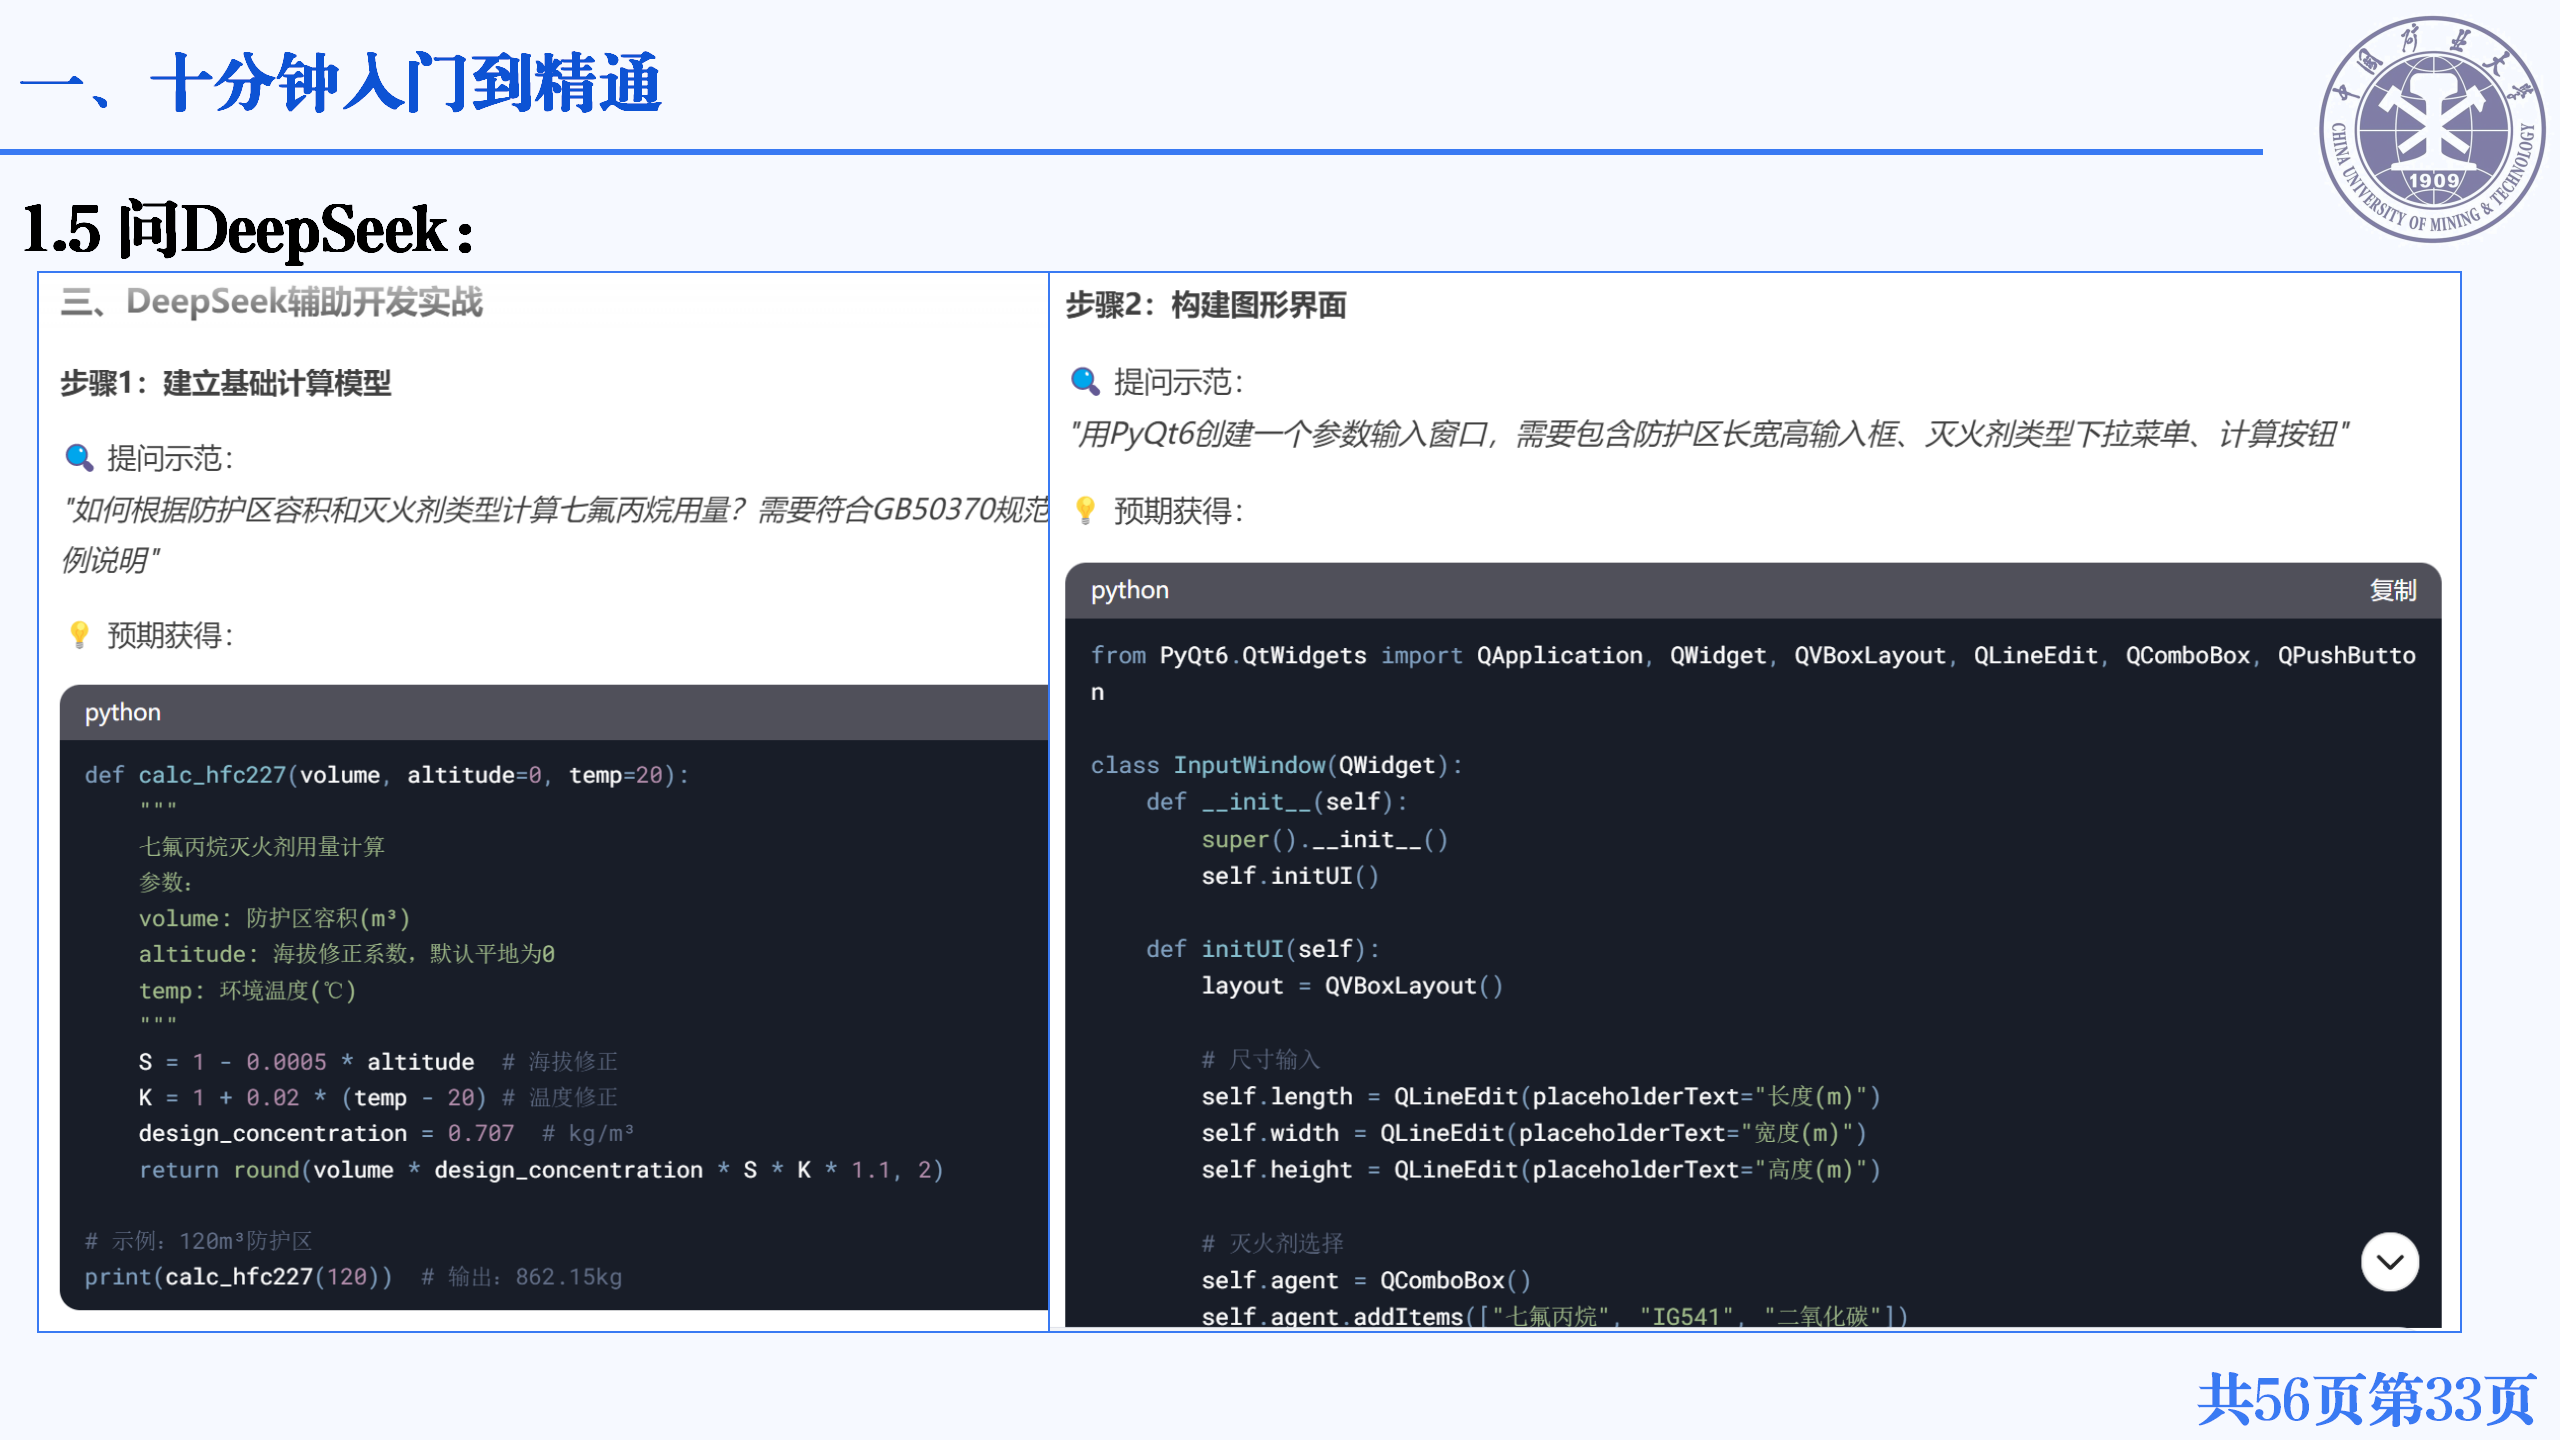Click the magnifier icon beside step 1 提问示范
This screenshot has height=1440, width=2560.
click(x=79, y=458)
